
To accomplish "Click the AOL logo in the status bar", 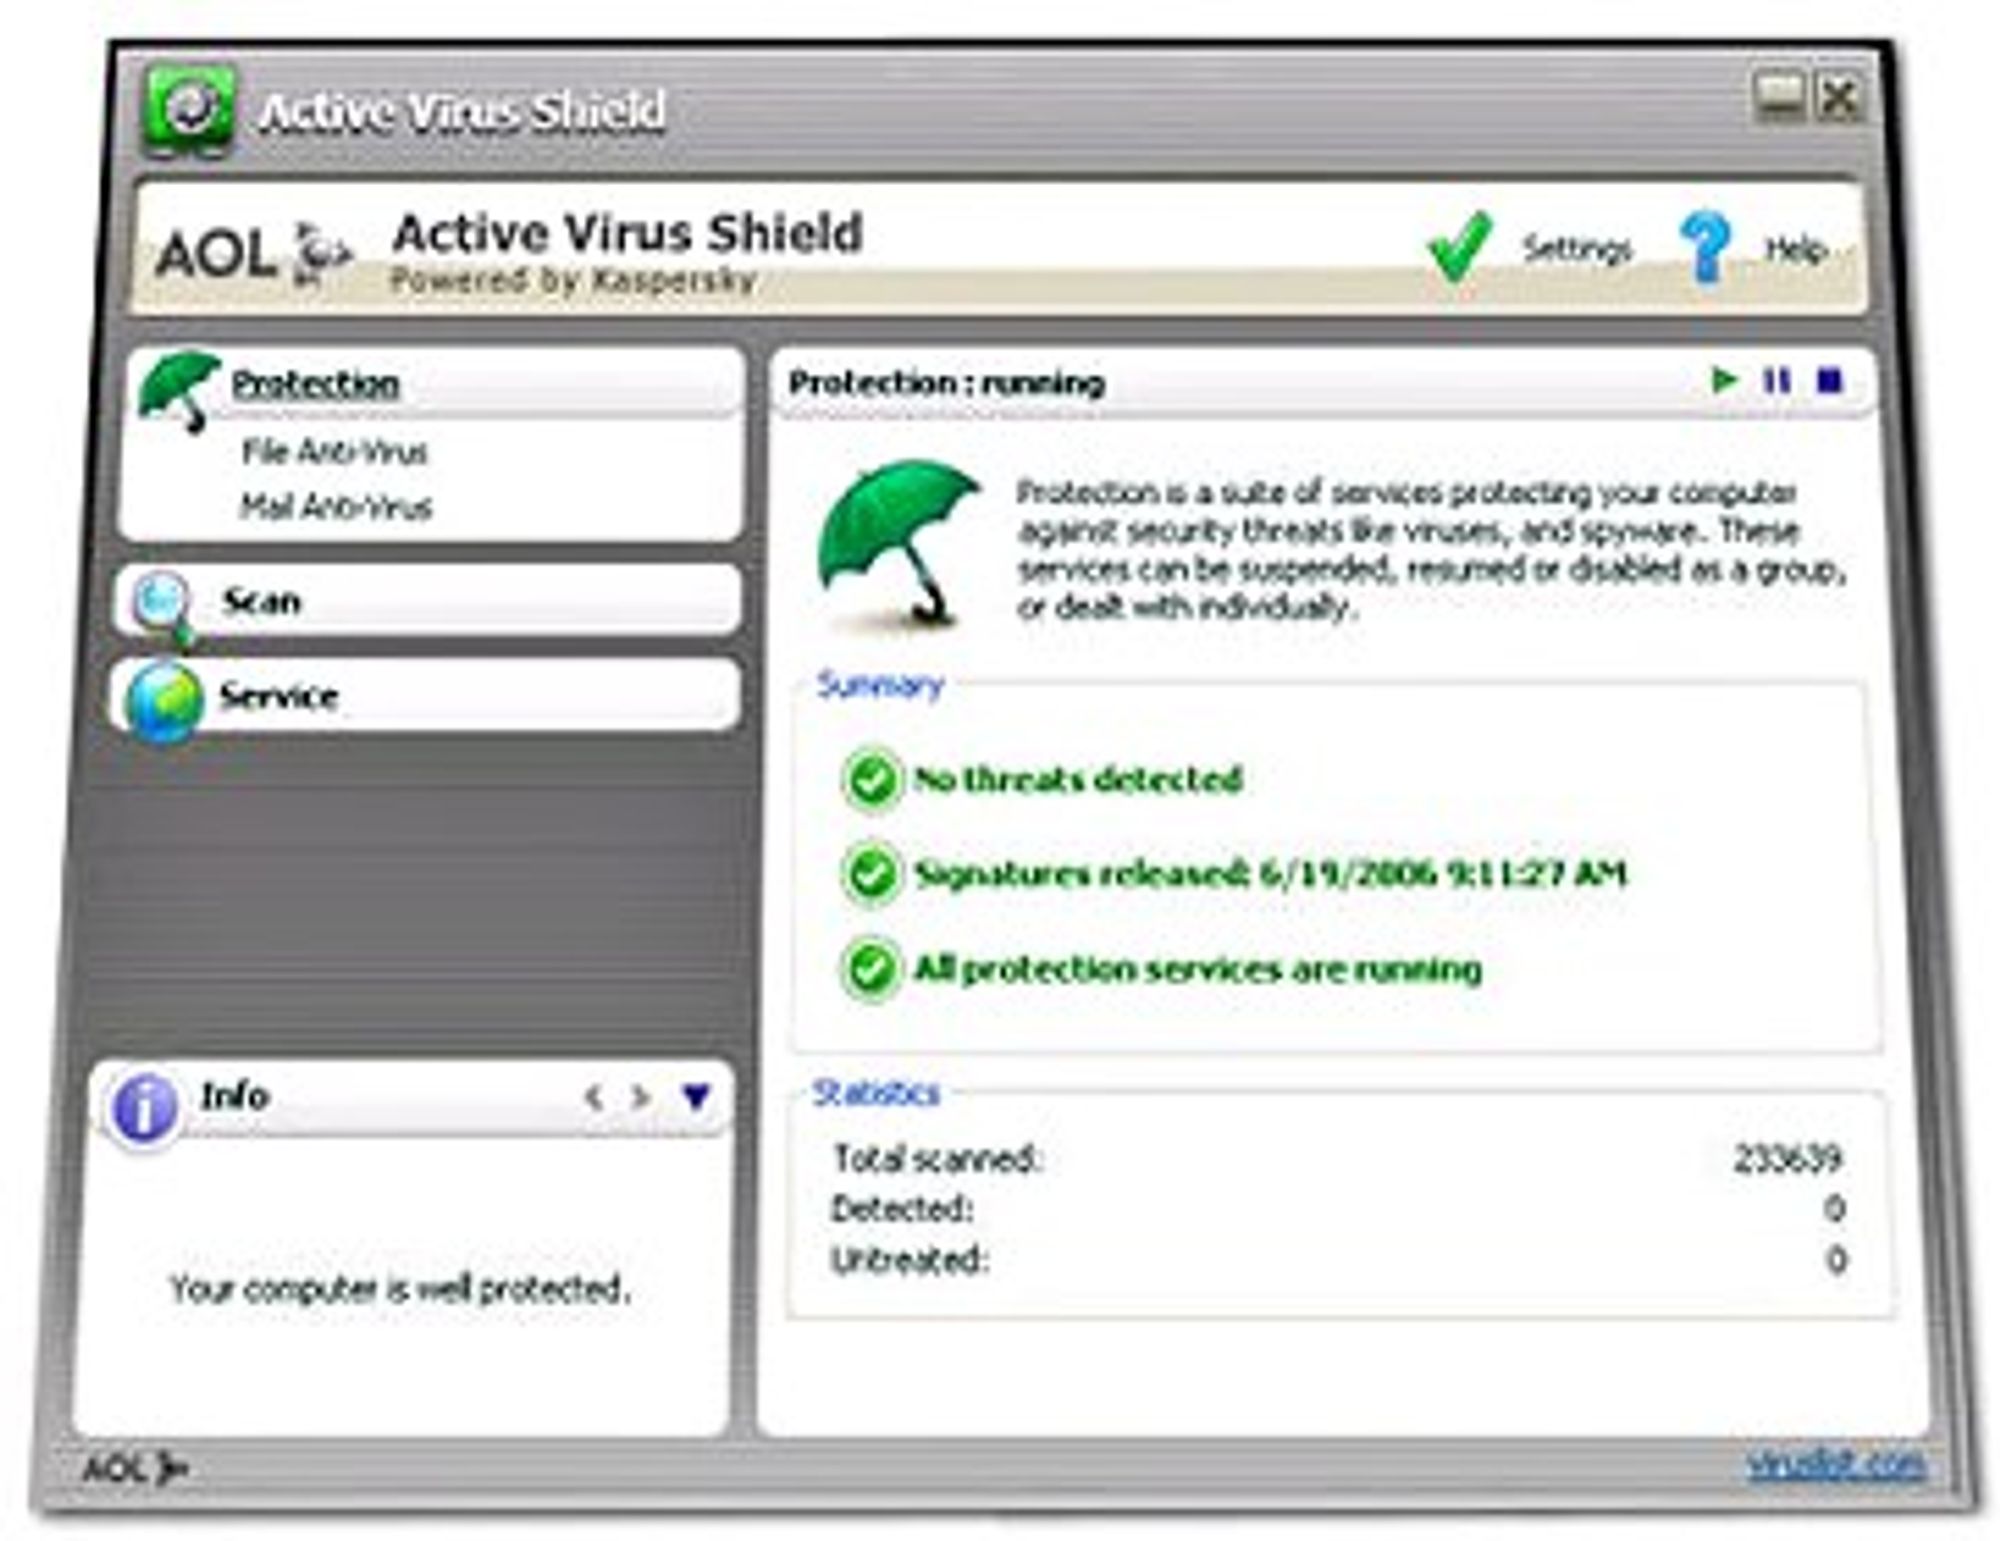I will tap(134, 1468).
